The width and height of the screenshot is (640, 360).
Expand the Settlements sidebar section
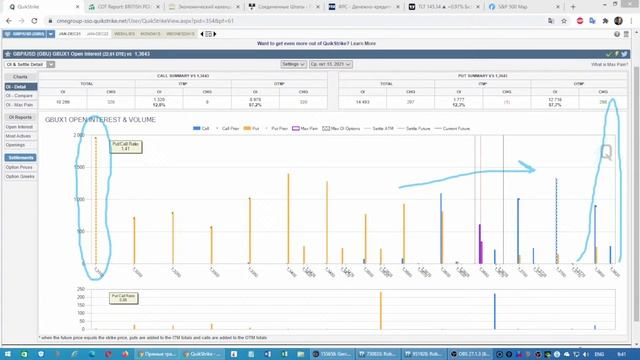21,158
